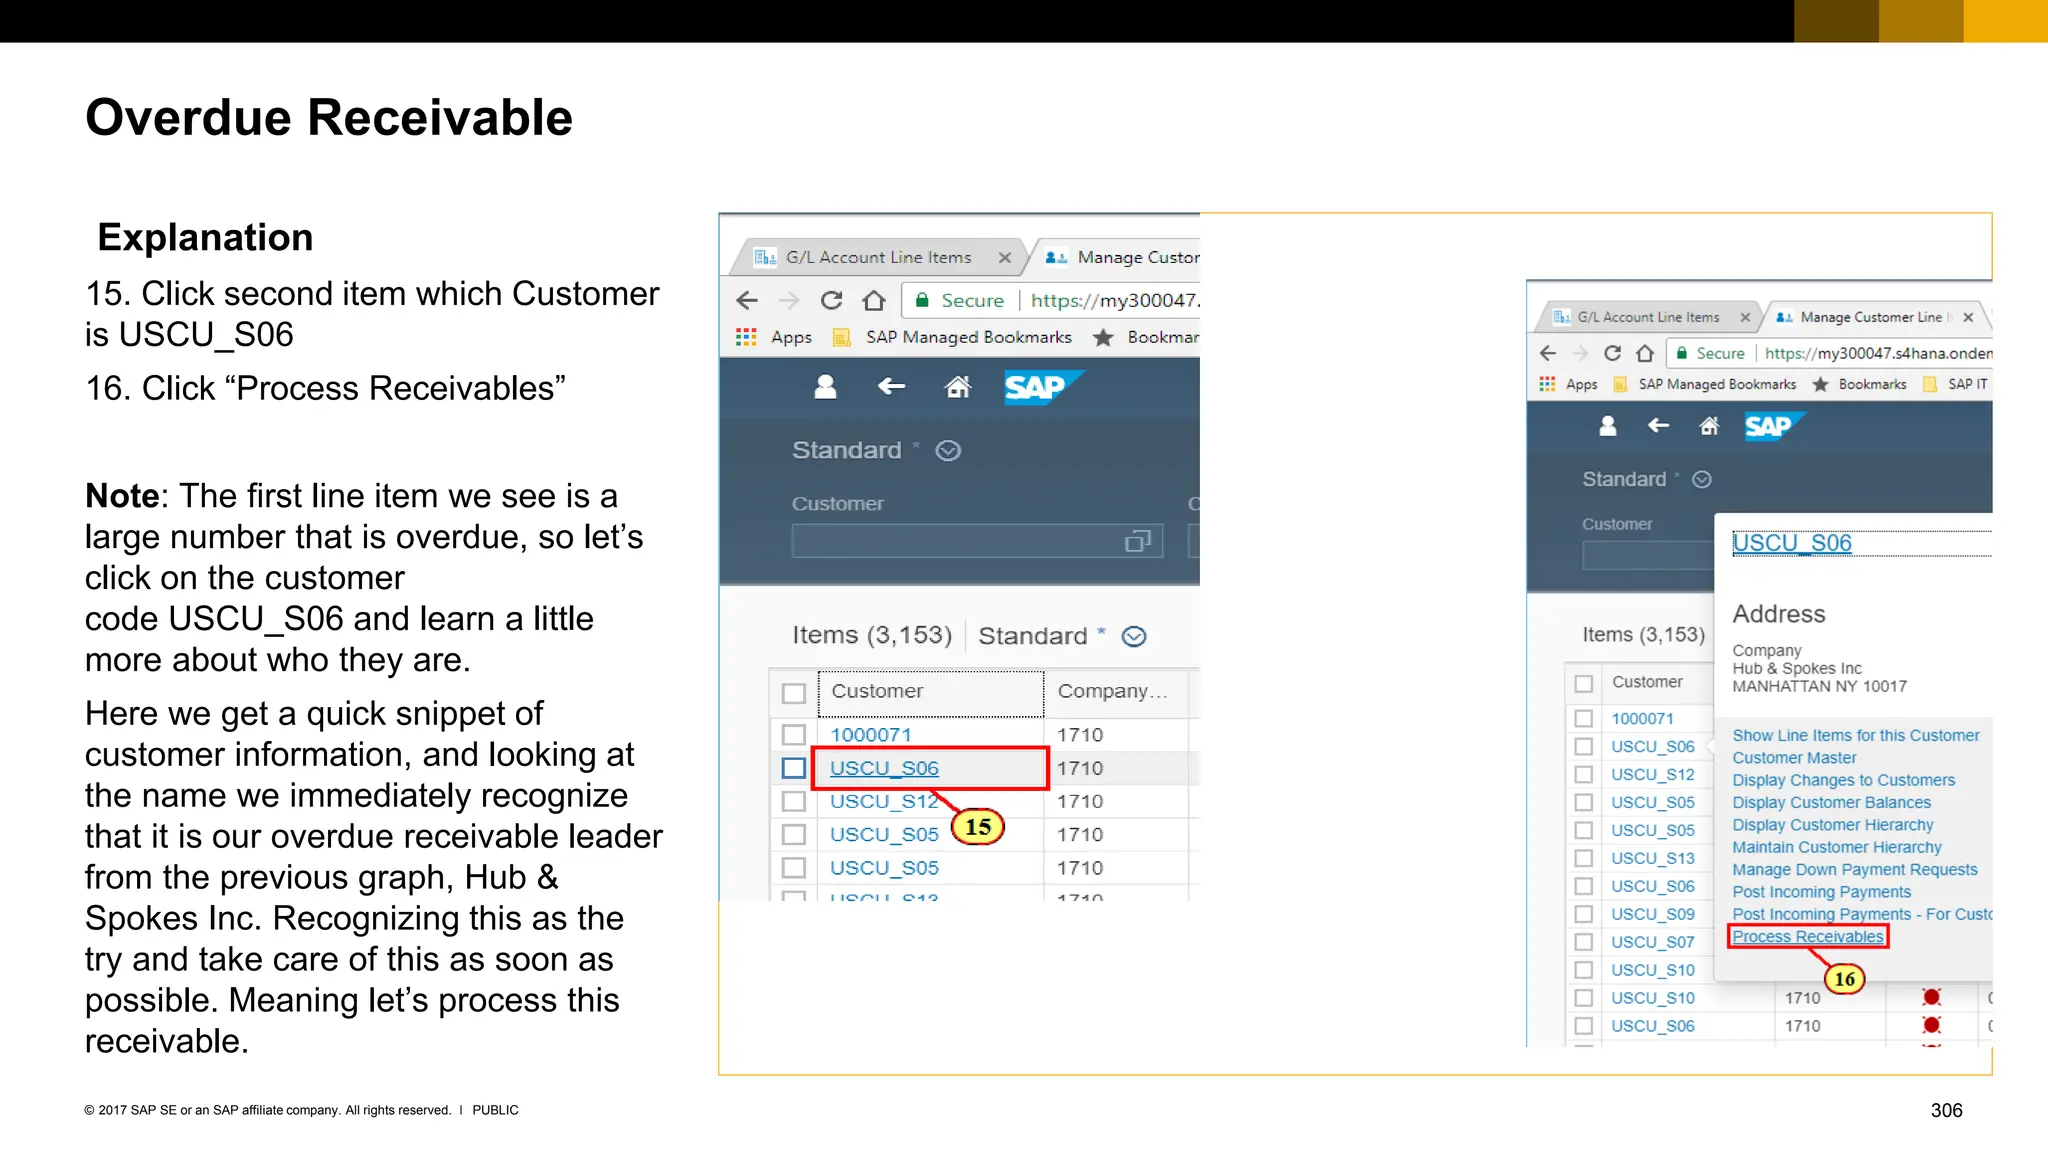
Task: Click Secure padlock in step-15 screenshot
Action: pos(922,300)
